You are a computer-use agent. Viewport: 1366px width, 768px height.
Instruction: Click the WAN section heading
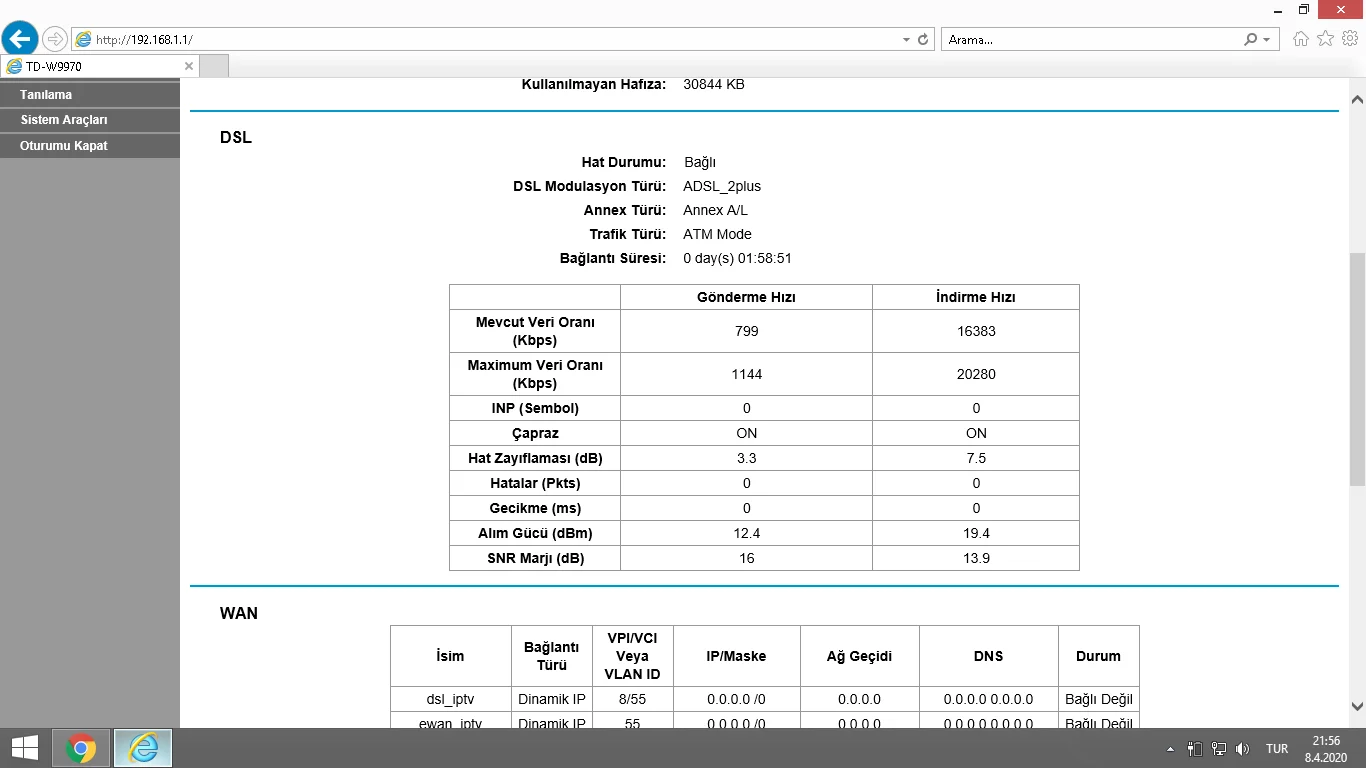(239, 614)
